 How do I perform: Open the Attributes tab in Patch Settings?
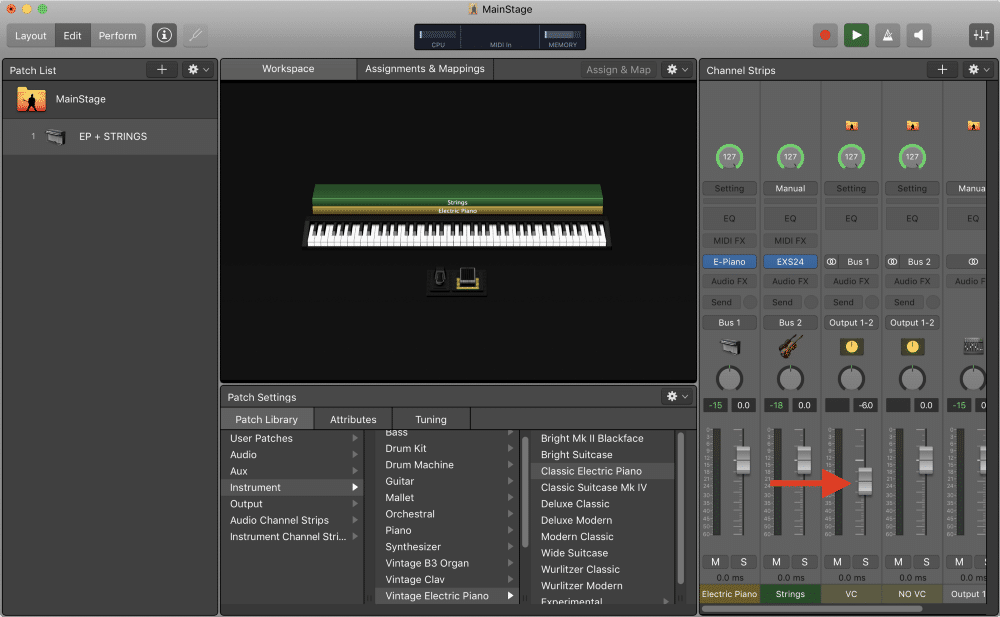[x=353, y=419]
